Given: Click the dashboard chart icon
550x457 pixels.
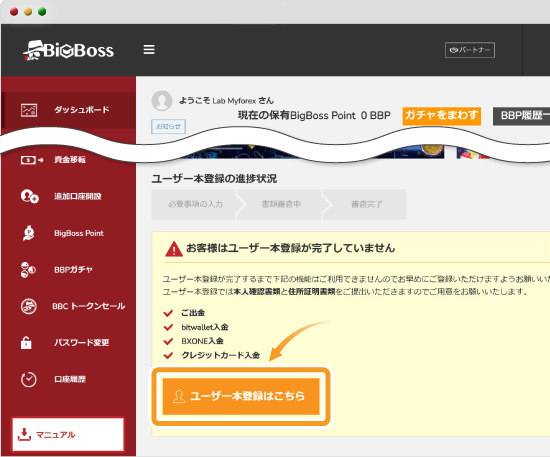Looking at the screenshot, I should (x=29, y=110).
